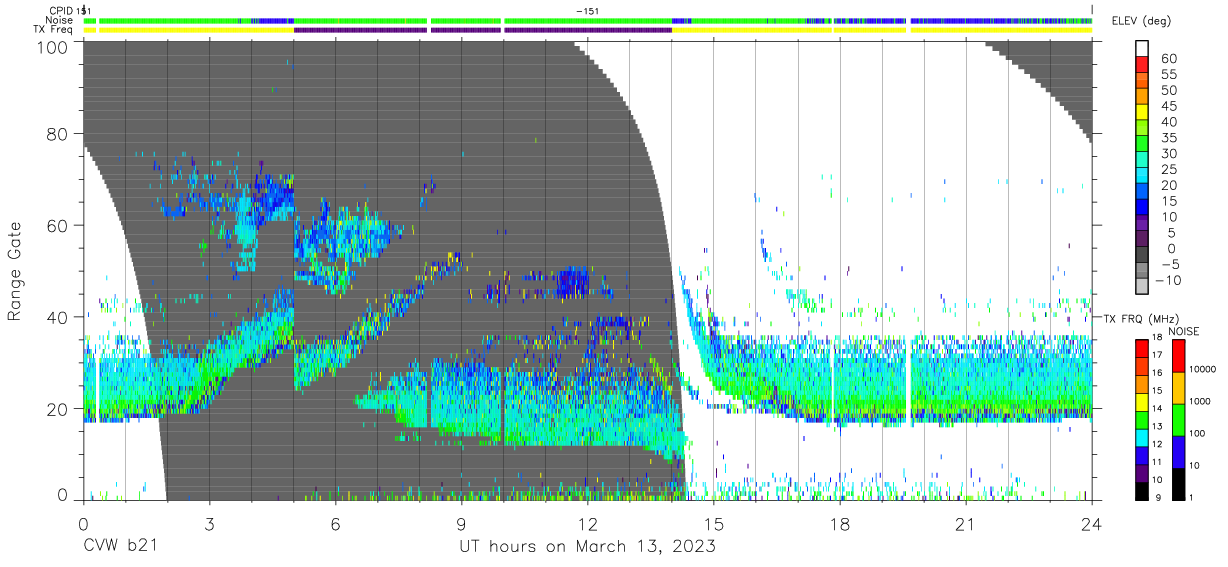Screen dimensions: 1228x567
Task: Select the 'Noise' strip label at top left
Action: (60, 20)
